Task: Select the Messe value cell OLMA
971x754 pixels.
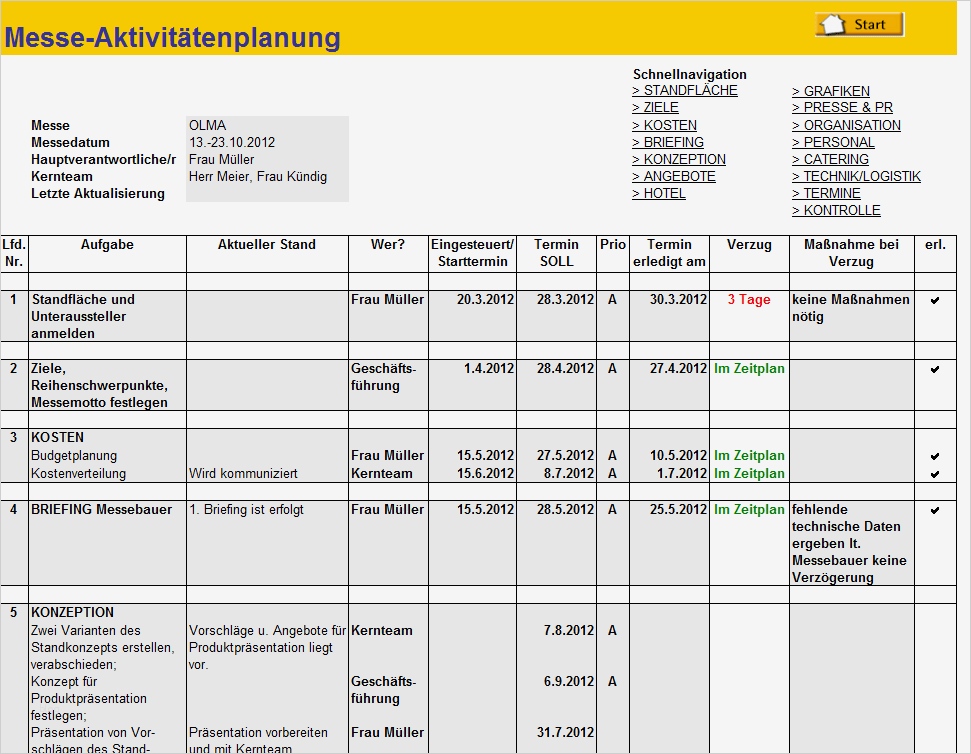Action: pyautogui.click(x=268, y=125)
